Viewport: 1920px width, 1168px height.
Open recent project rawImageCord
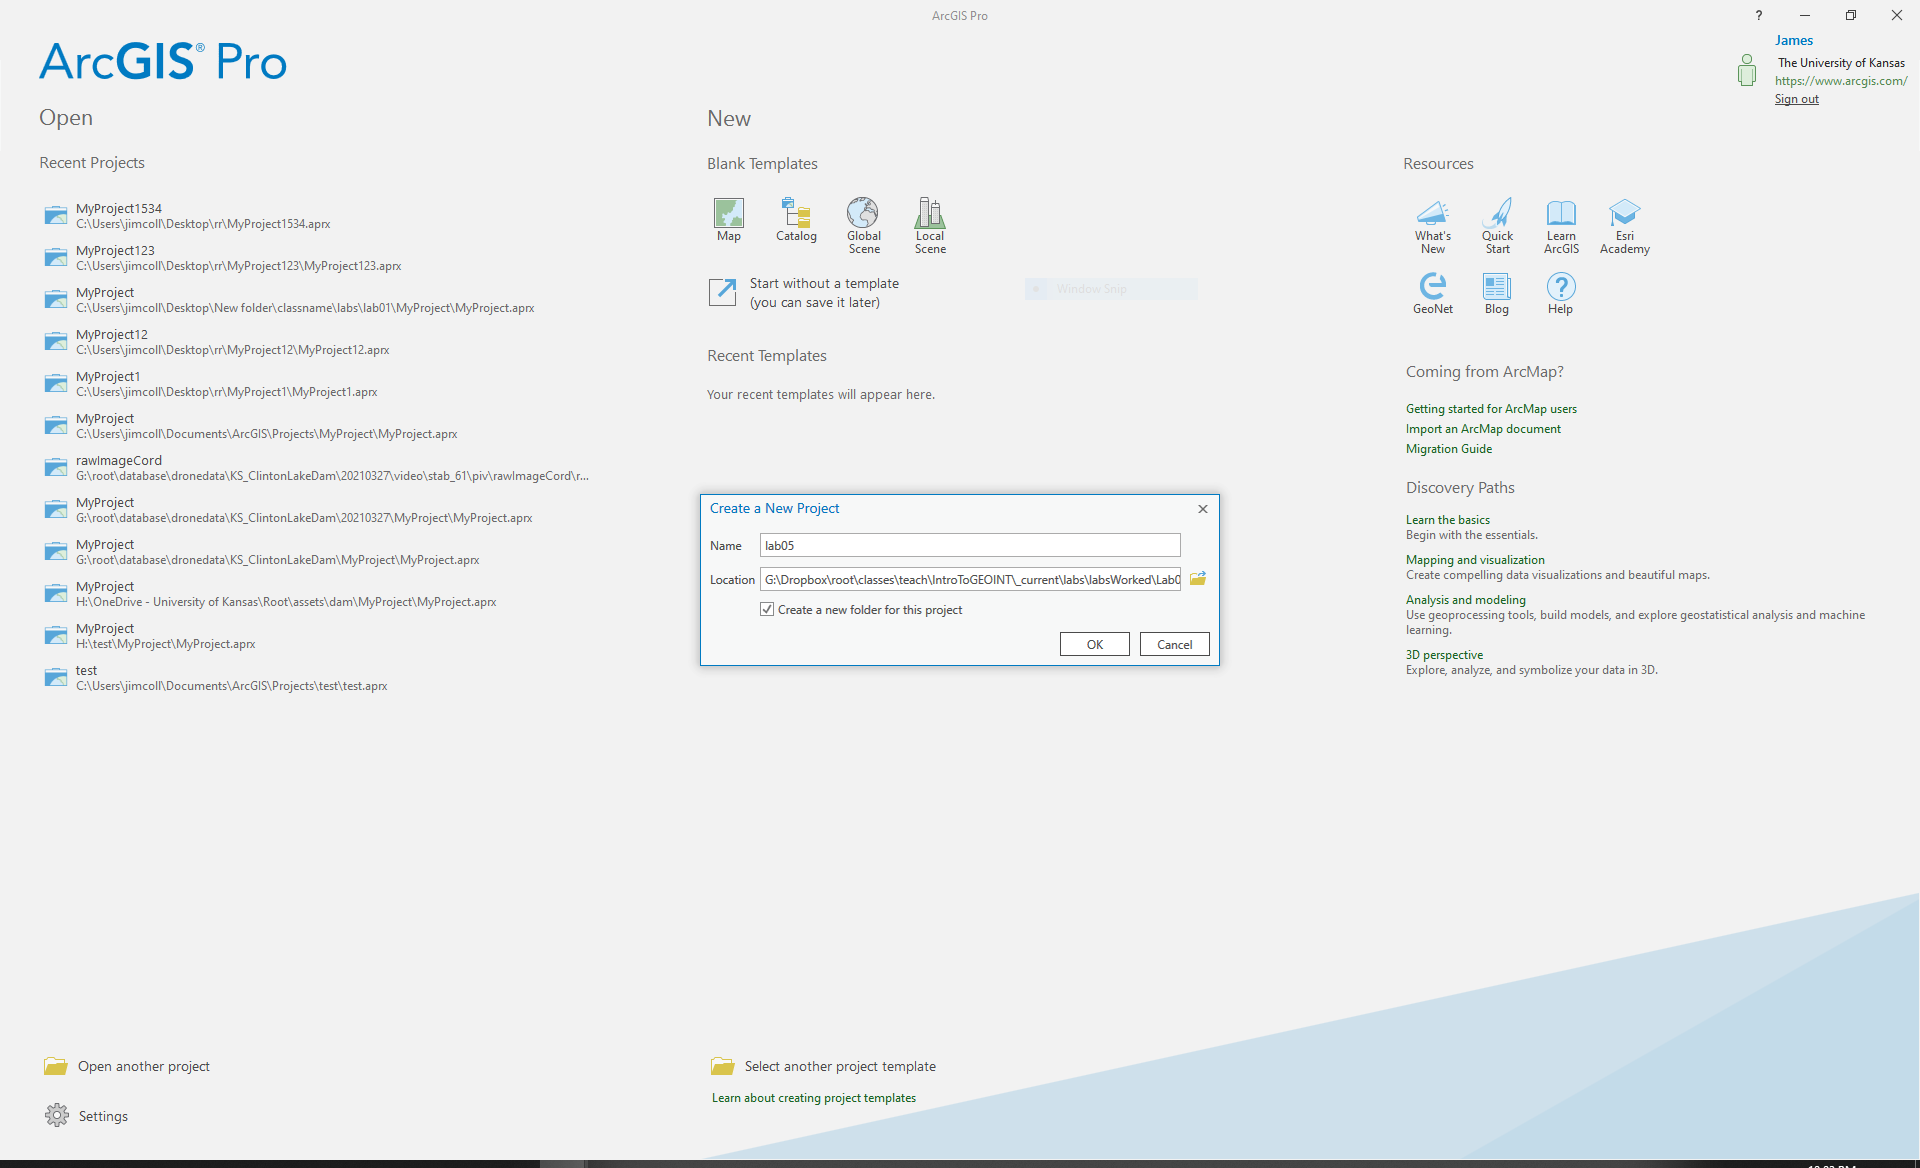click(332, 468)
